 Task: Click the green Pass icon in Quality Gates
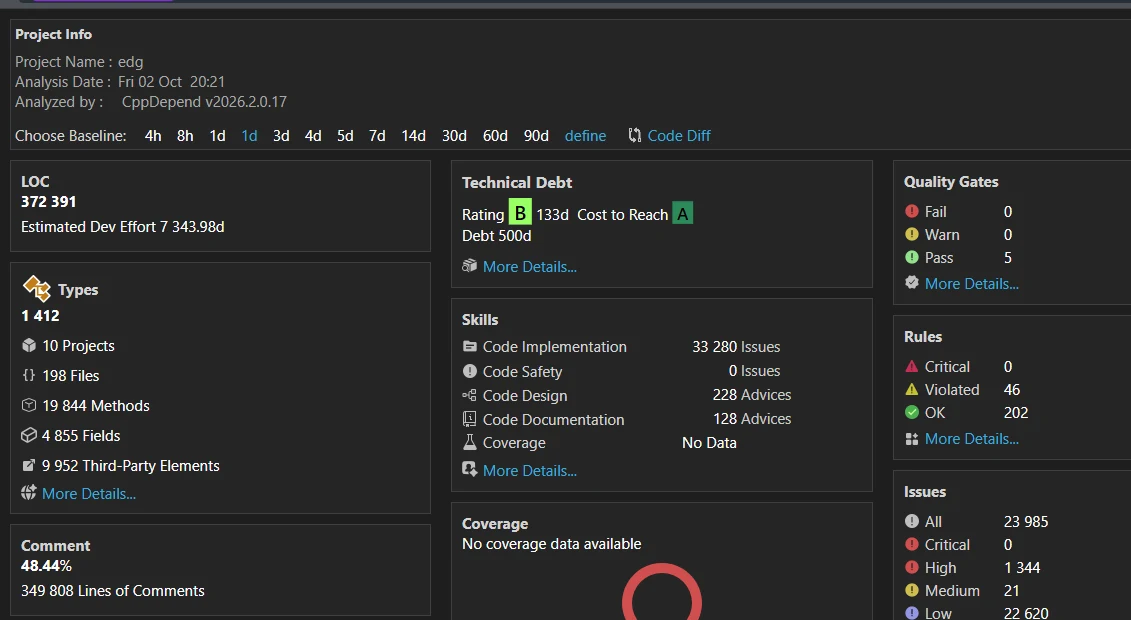(x=912, y=257)
